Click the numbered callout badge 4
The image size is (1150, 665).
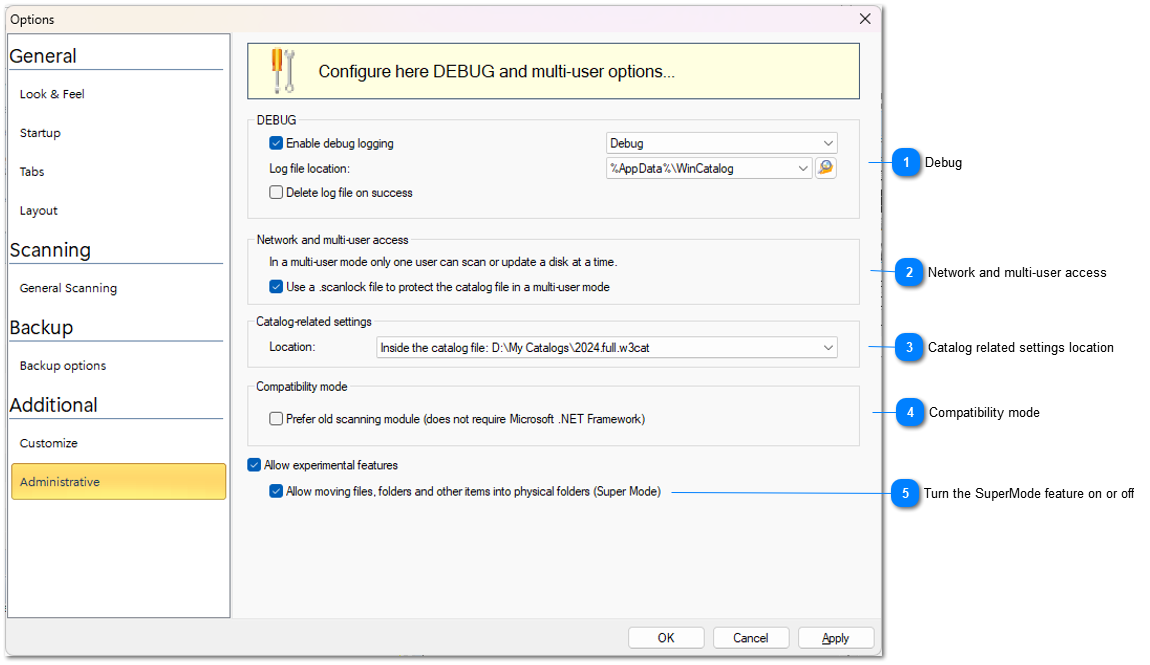pyautogui.click(x=909, y=412)
